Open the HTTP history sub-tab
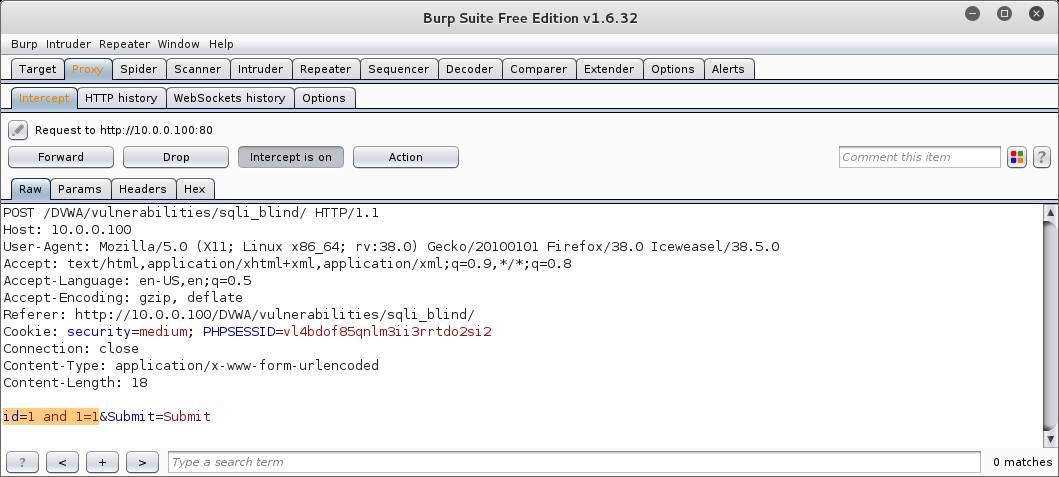 [121, 98]
